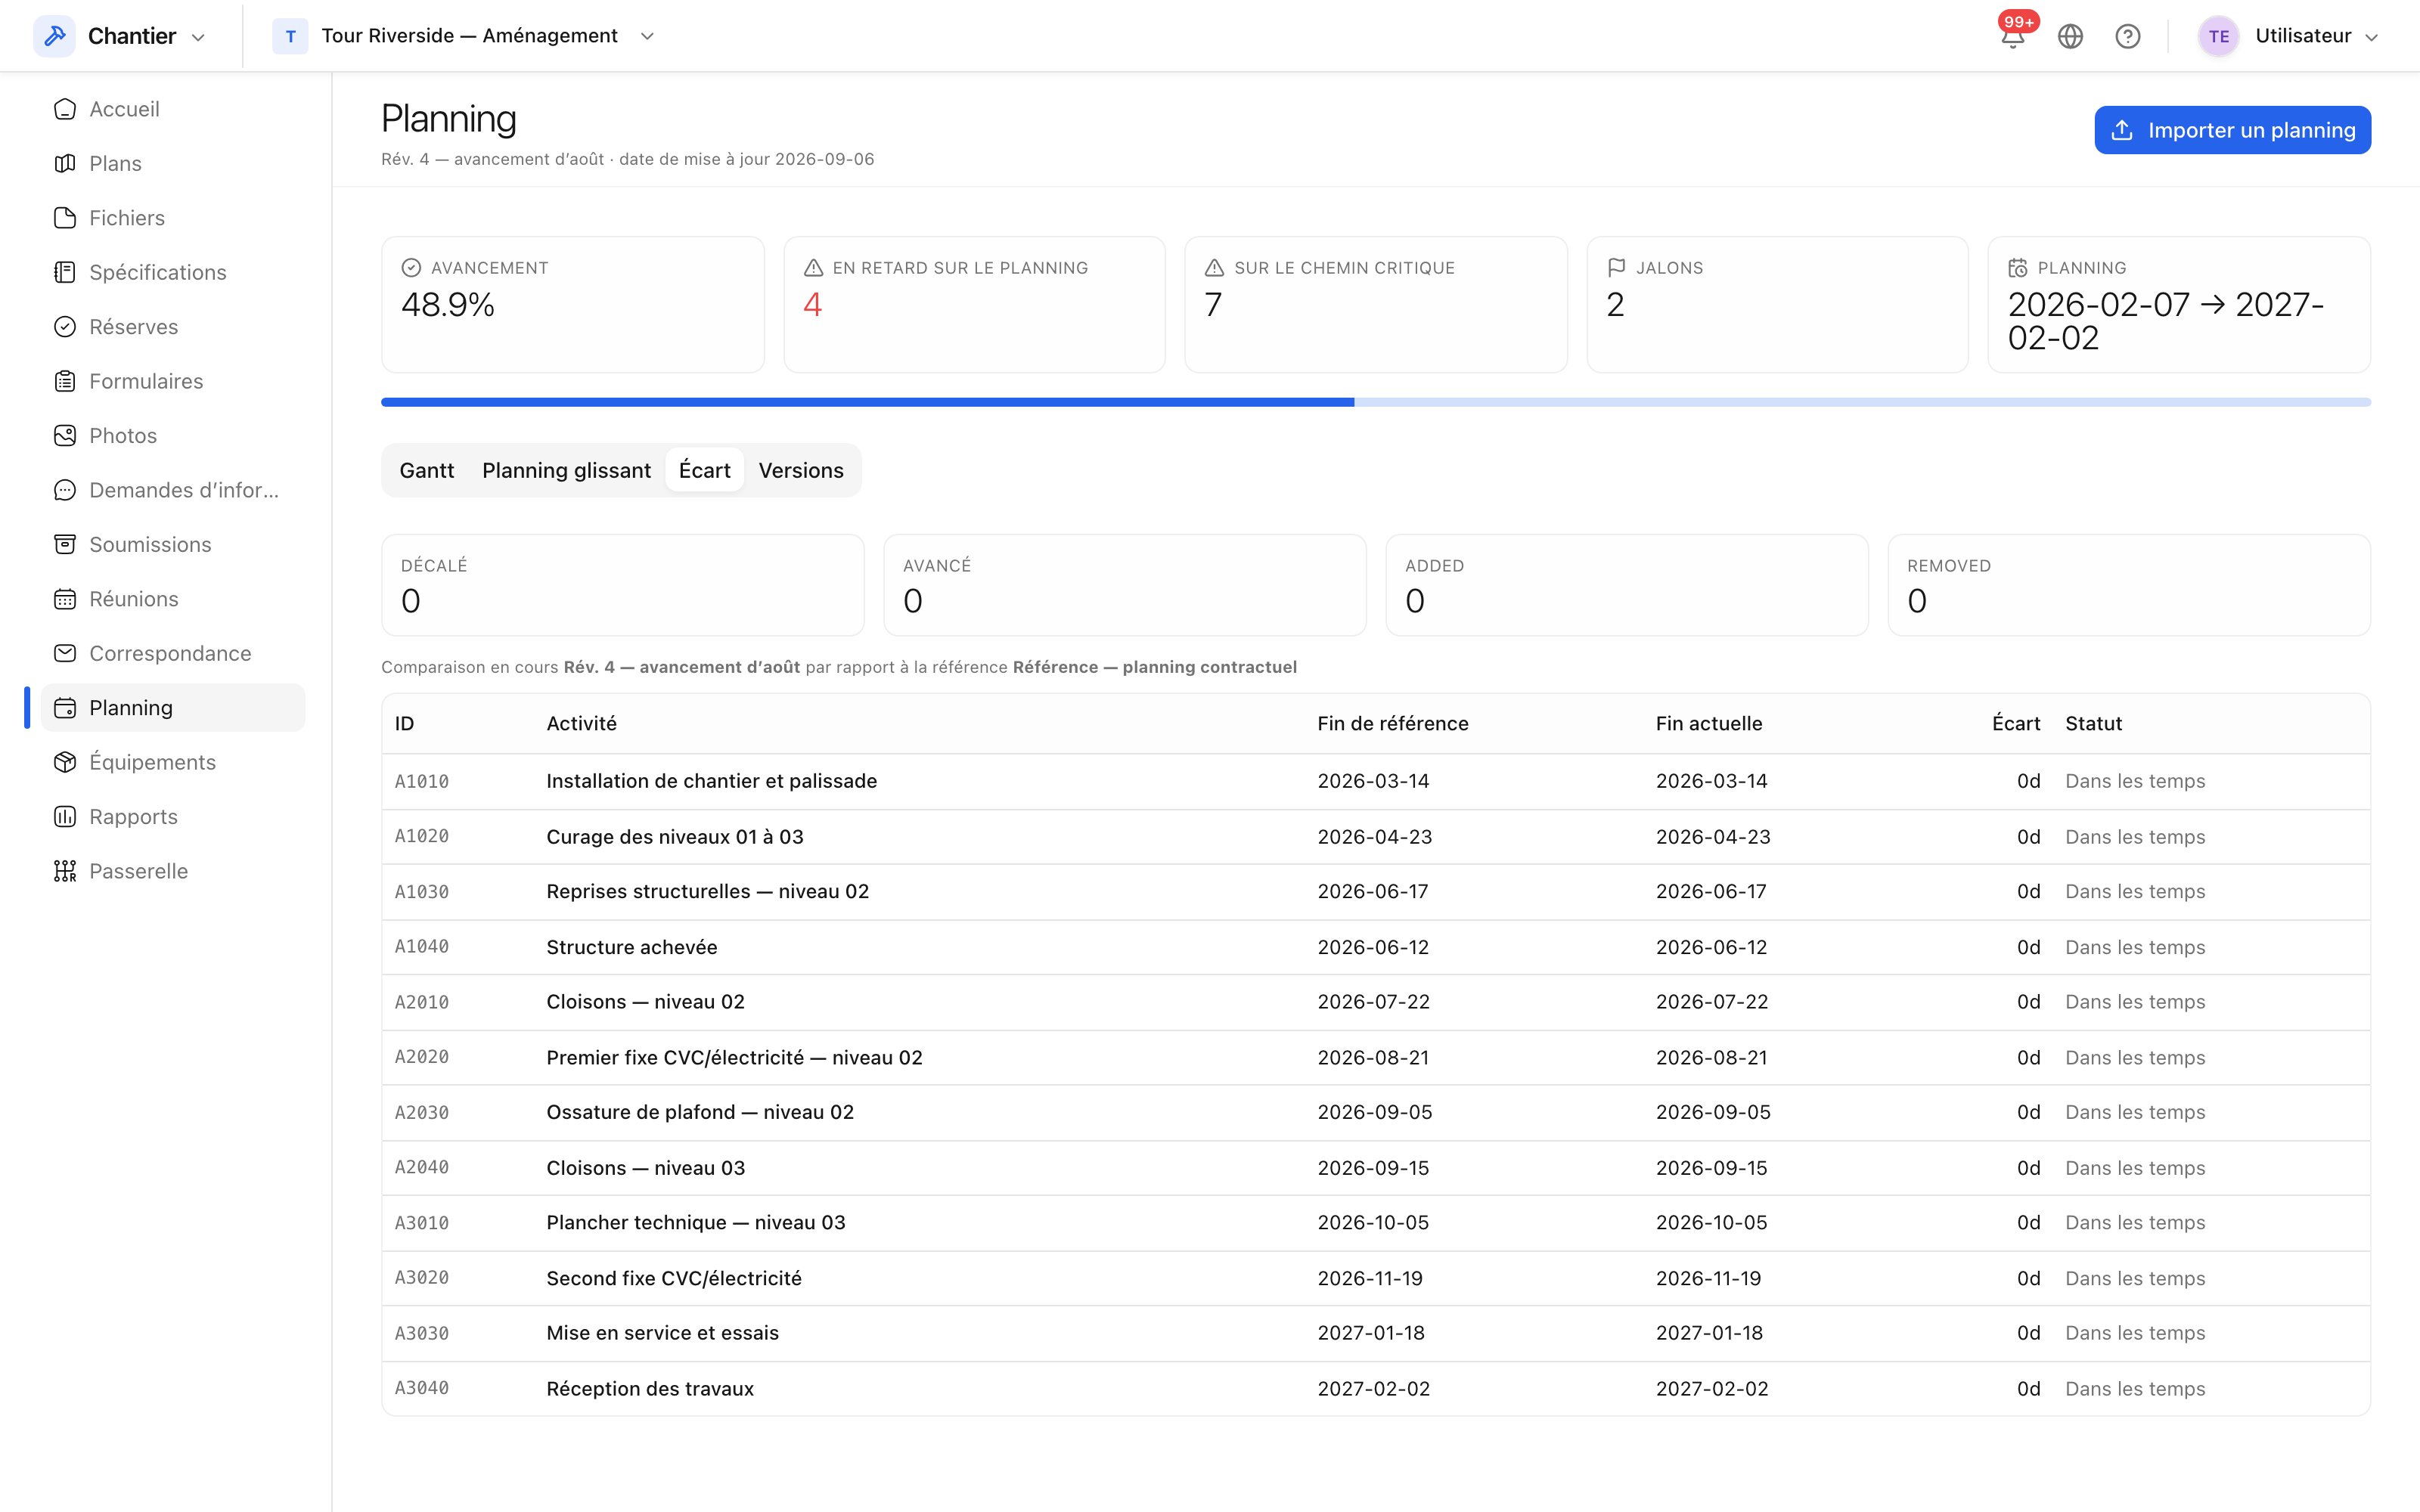Click the Équipements box icon

pos(65,762)
